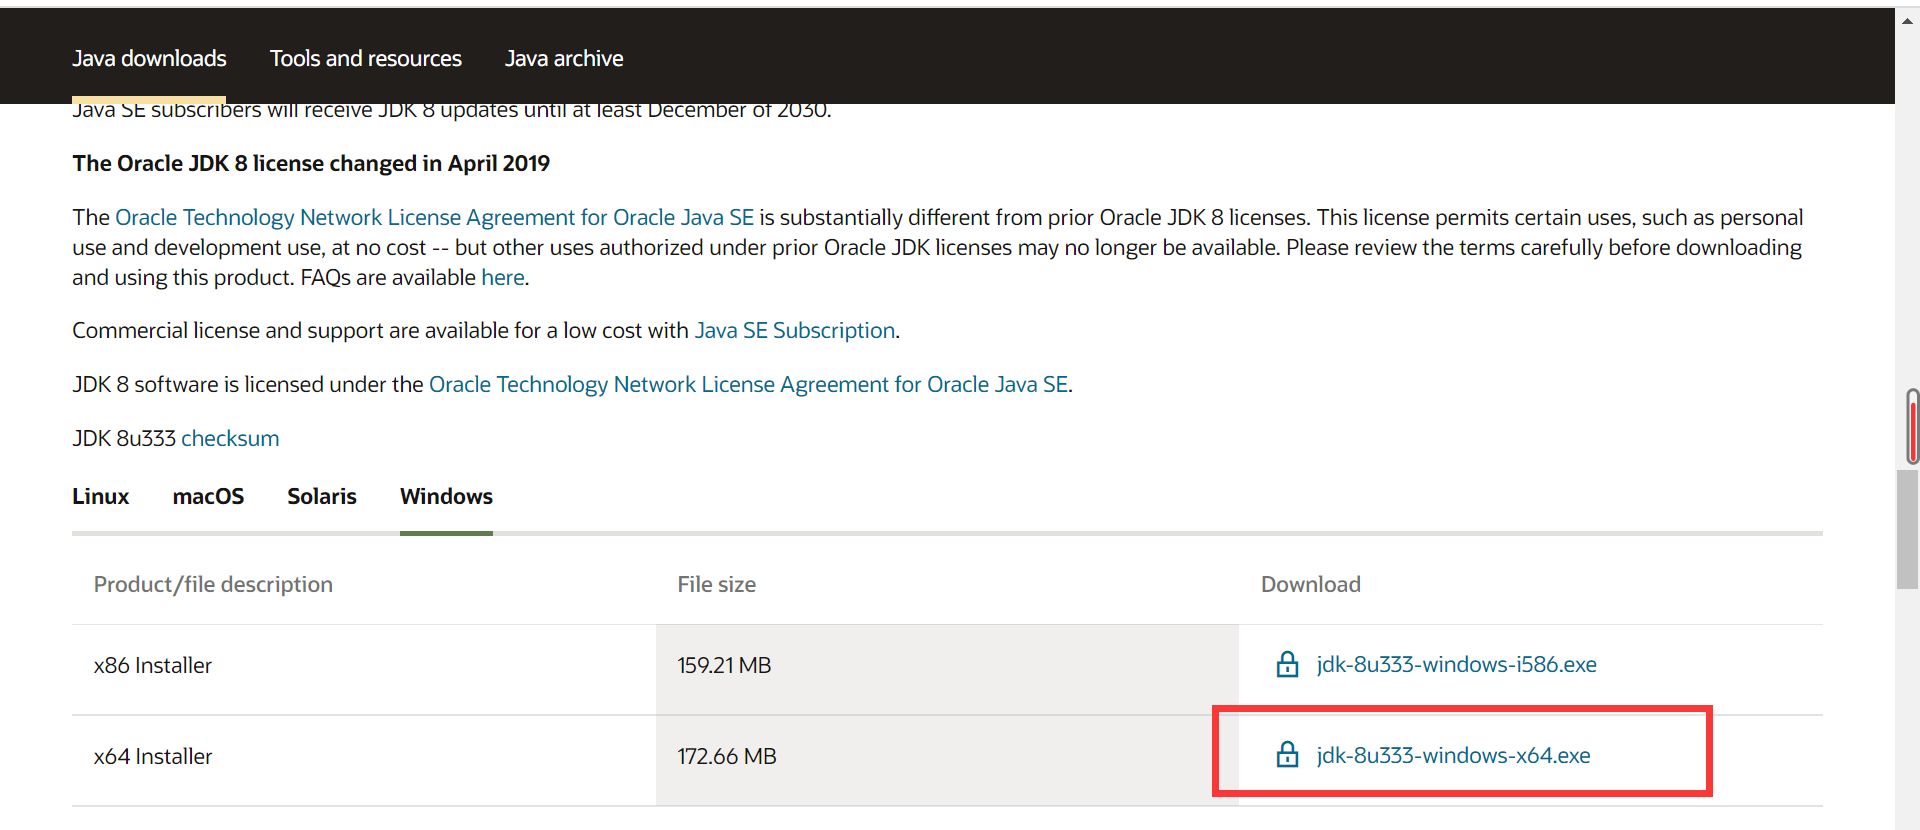Open Tools and resources navigation item

366,59
